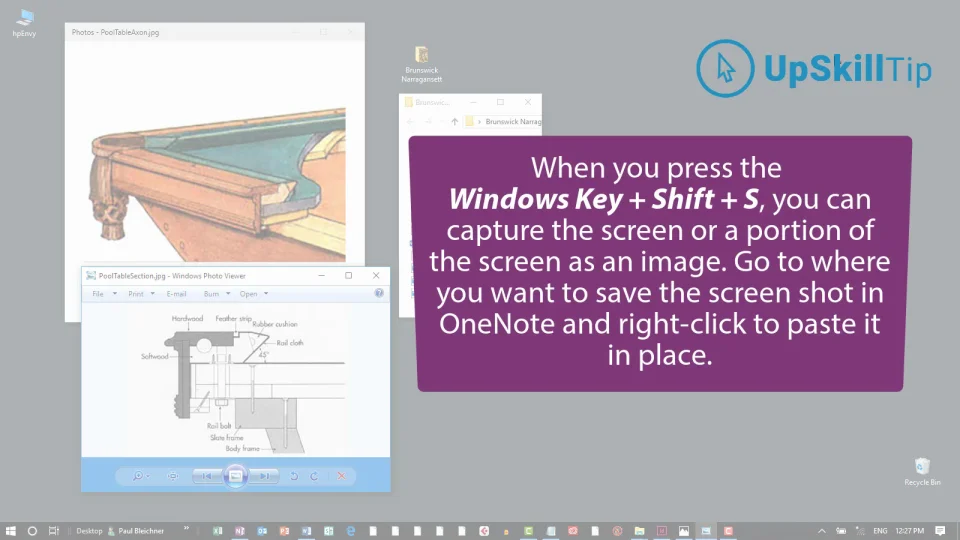Screen dimensions: 960x540
Task: Show hidden system tray icons
Action: (822, 531)
